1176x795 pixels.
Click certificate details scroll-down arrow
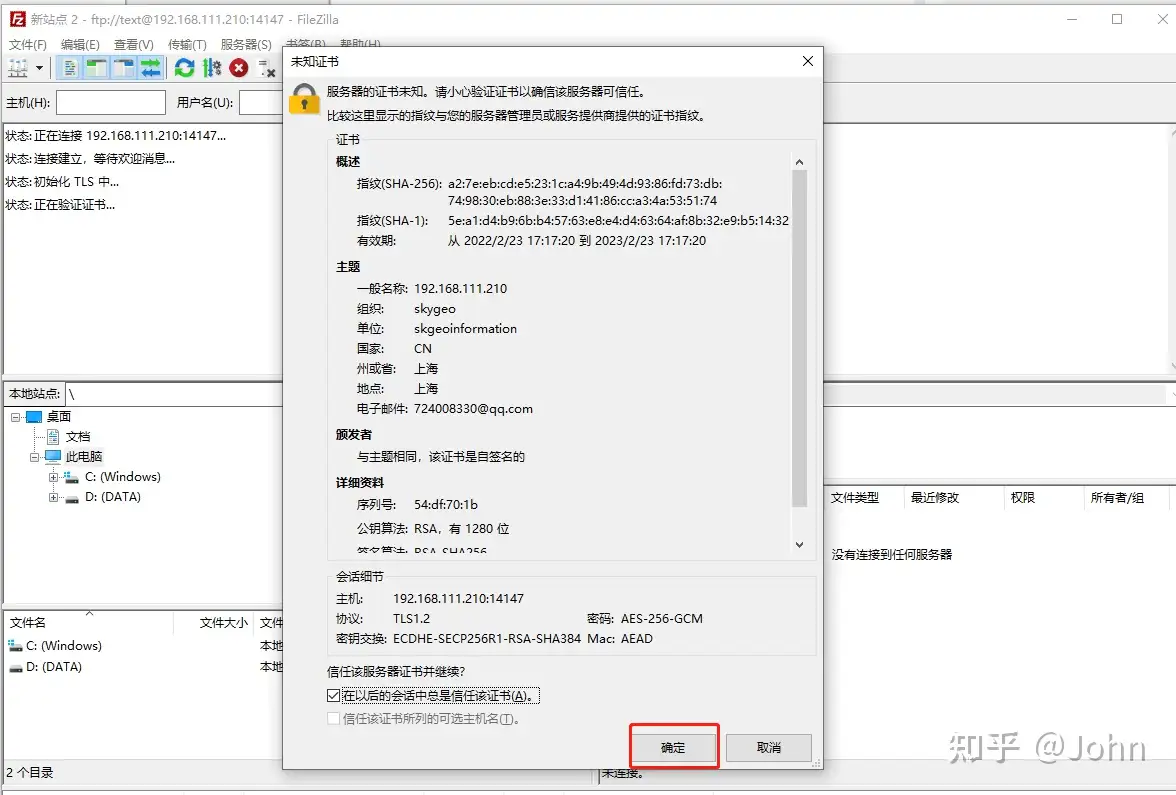pyautogui.click(x=800, y=545)
